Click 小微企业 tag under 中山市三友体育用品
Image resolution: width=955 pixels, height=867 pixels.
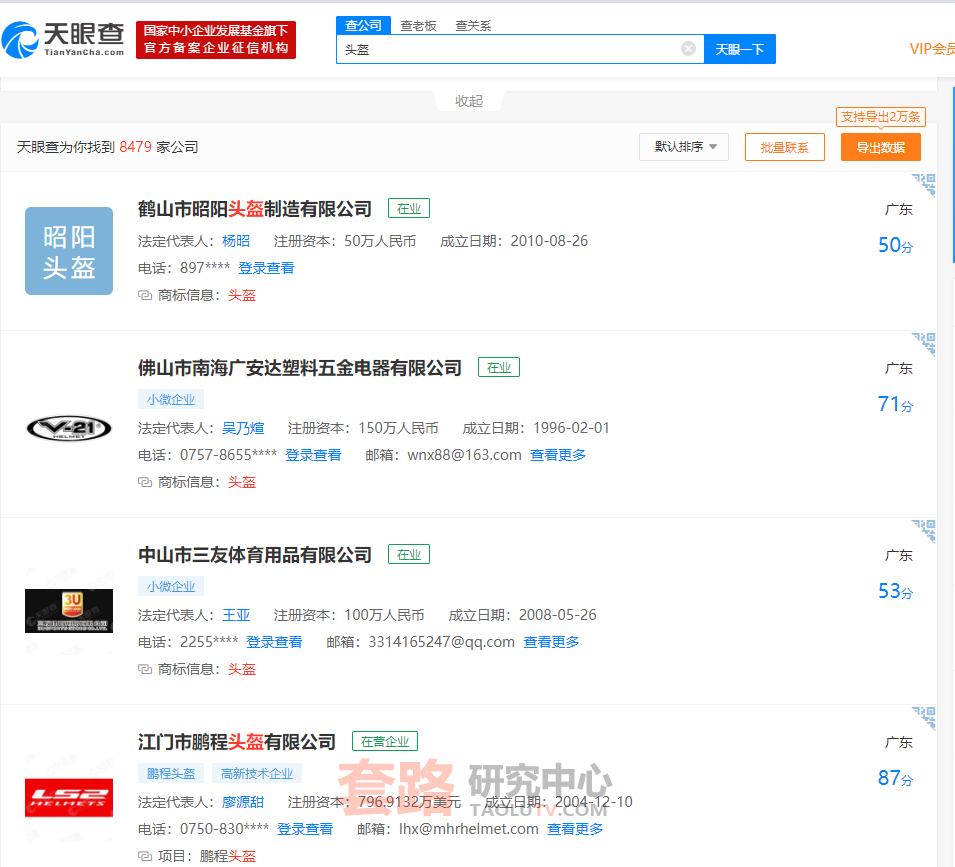[x=171, y=586]
